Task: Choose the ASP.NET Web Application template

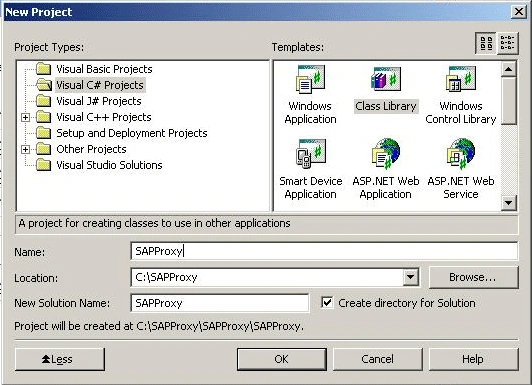Action: (x=385, y=168)
